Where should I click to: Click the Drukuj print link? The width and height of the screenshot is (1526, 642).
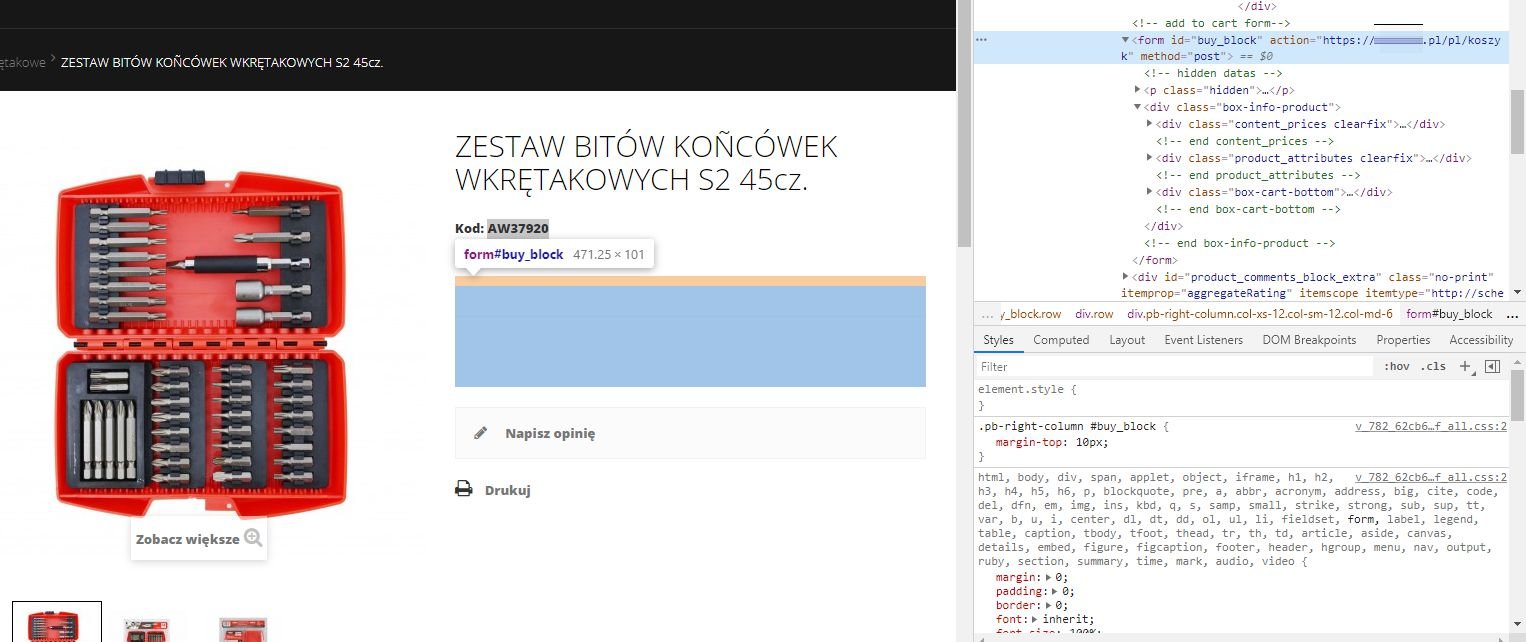point(507,490)
